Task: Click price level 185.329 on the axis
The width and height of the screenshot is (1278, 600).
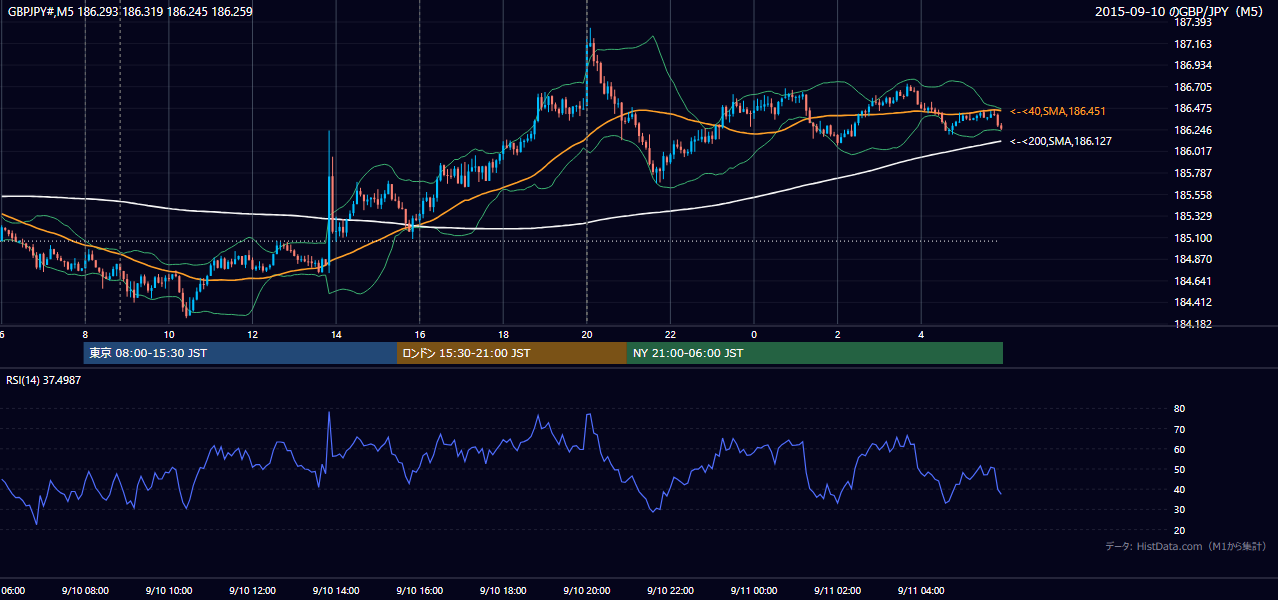Action: point(1192,216)
